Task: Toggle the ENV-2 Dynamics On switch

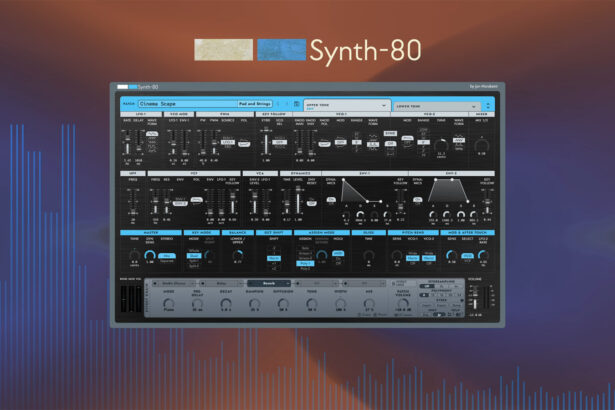Action: pos(417,200)
